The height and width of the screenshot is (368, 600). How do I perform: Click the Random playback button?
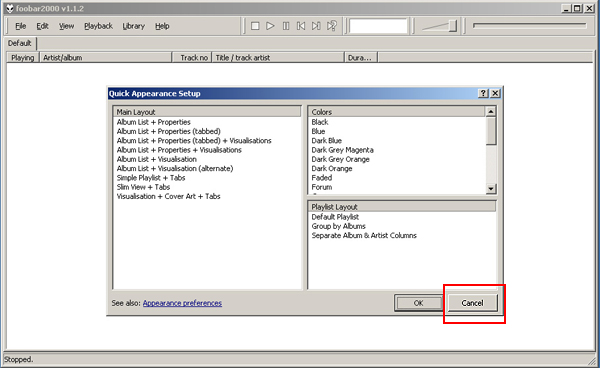pyautogui.click(x=331, y=26)
